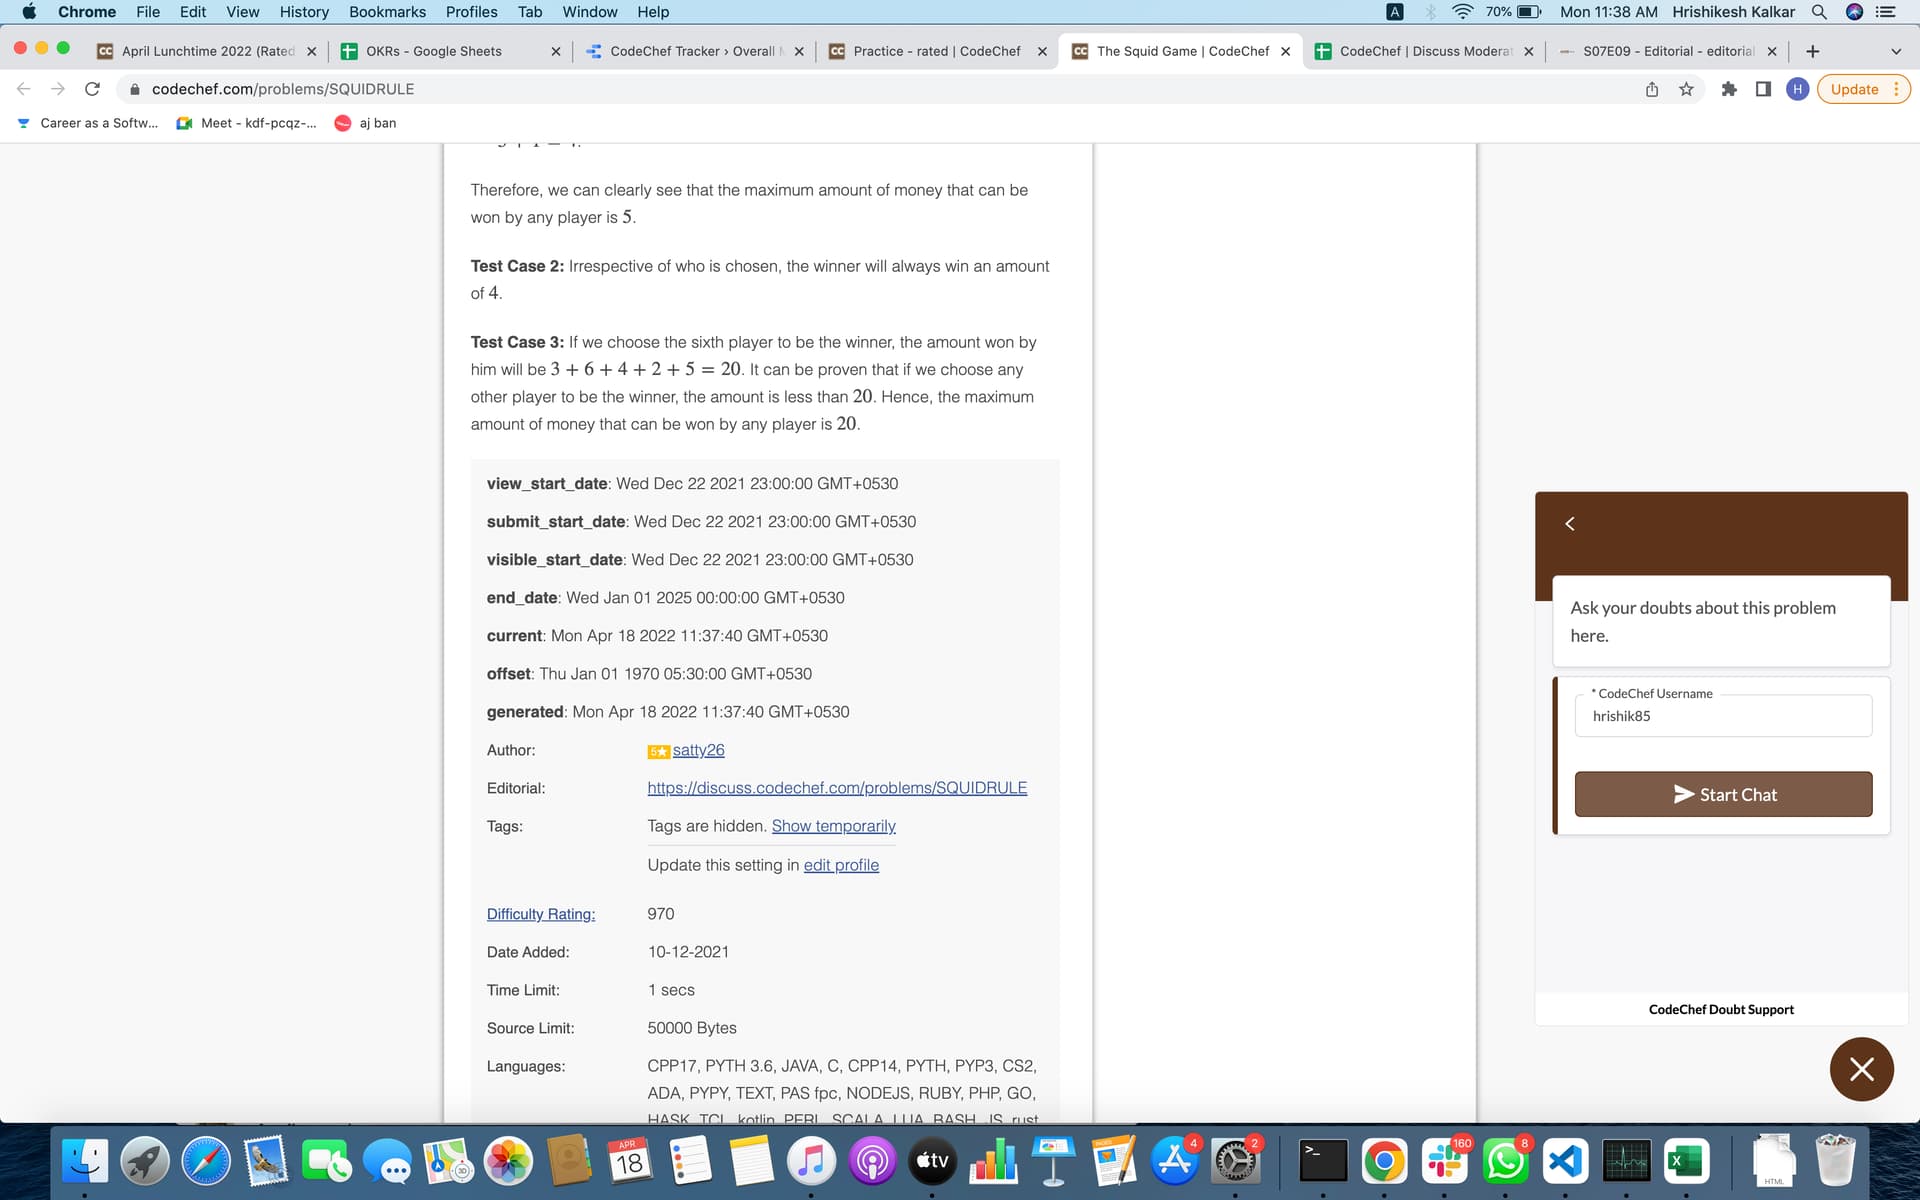Click the bookmark star icon
Viewport: 1920px width, 1200px height.
1686,89
